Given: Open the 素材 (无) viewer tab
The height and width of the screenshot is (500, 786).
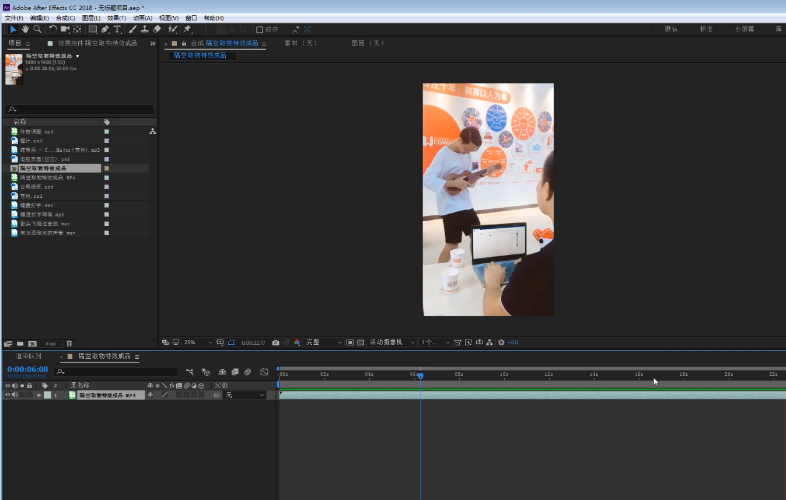Looking at the screenshot, I should coord(301,43).
